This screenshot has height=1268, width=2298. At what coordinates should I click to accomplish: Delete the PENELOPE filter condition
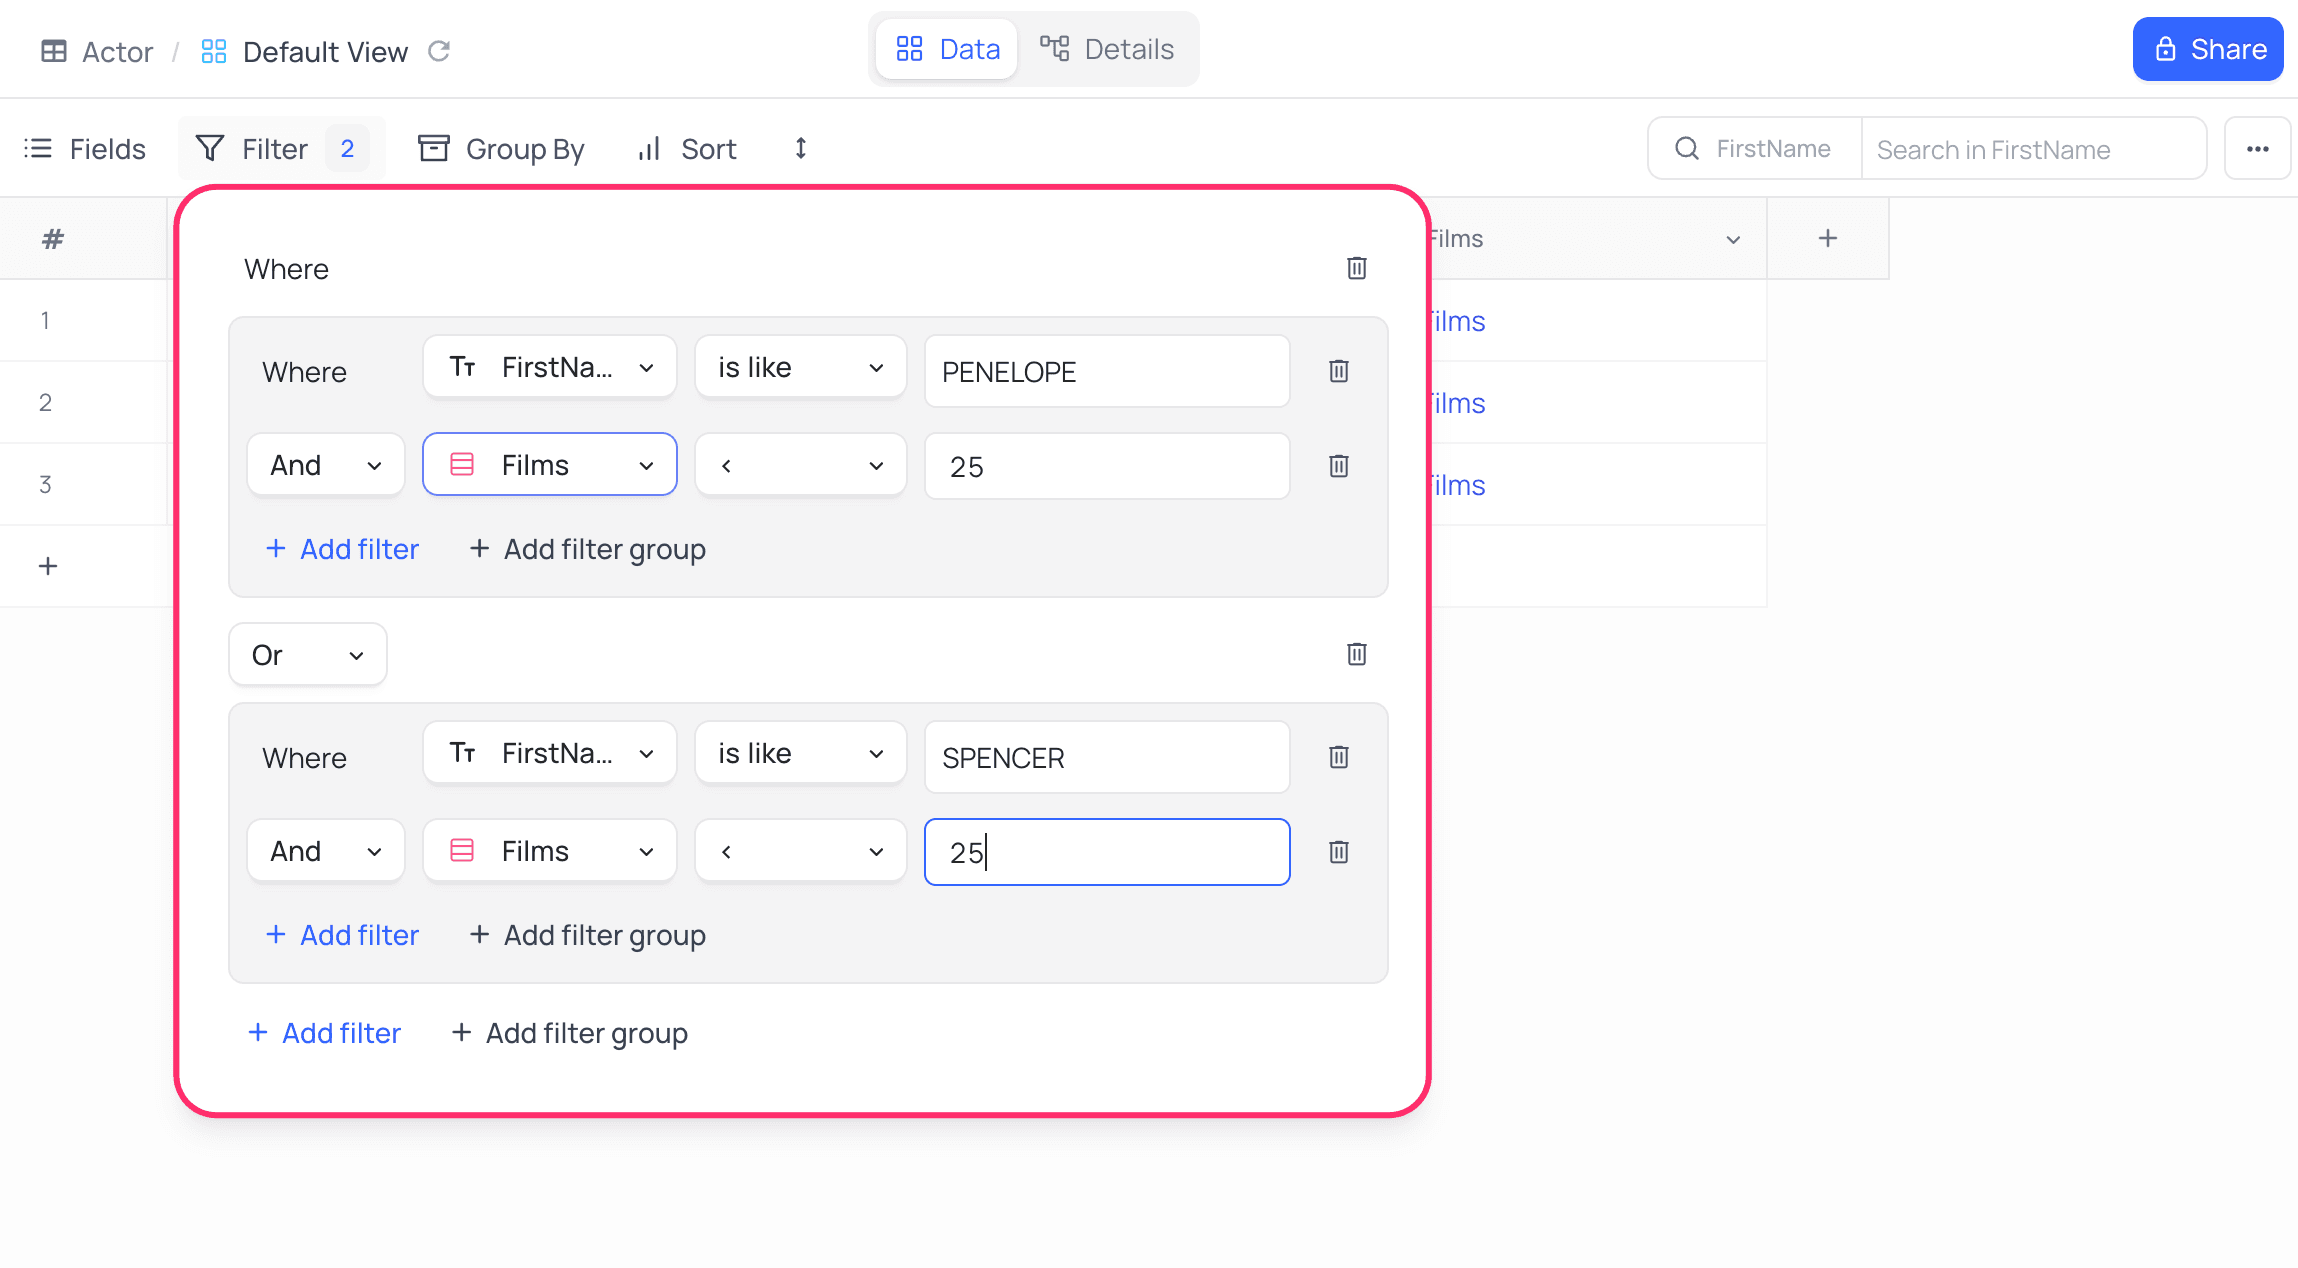point(1338,371)
